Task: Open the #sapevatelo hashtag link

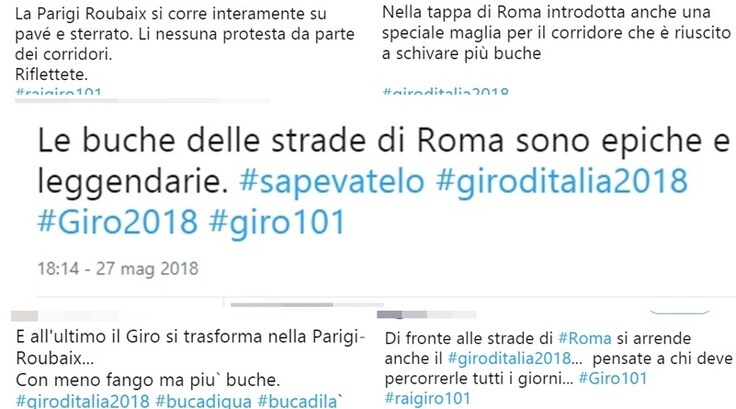Action: click(331, 181)
